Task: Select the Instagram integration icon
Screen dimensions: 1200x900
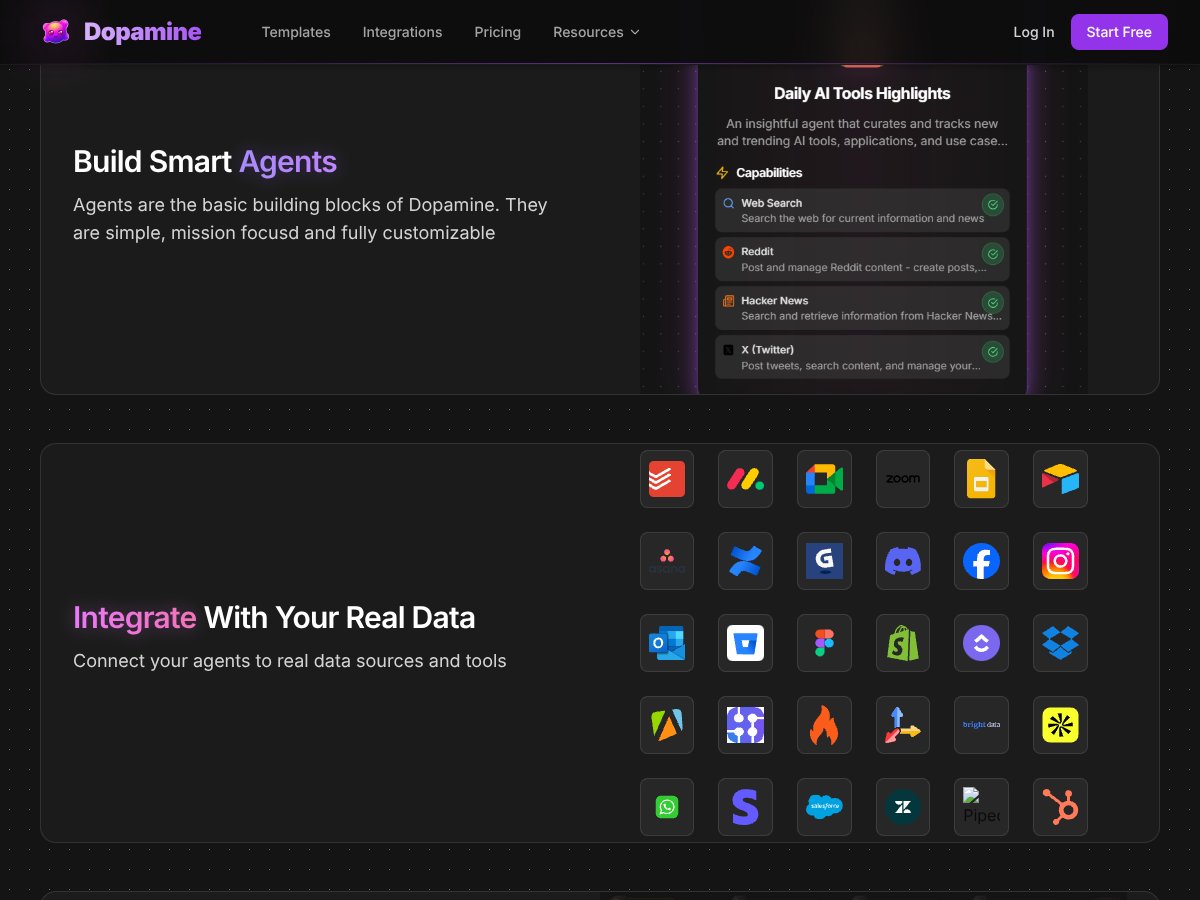Action: point(1060,561)
